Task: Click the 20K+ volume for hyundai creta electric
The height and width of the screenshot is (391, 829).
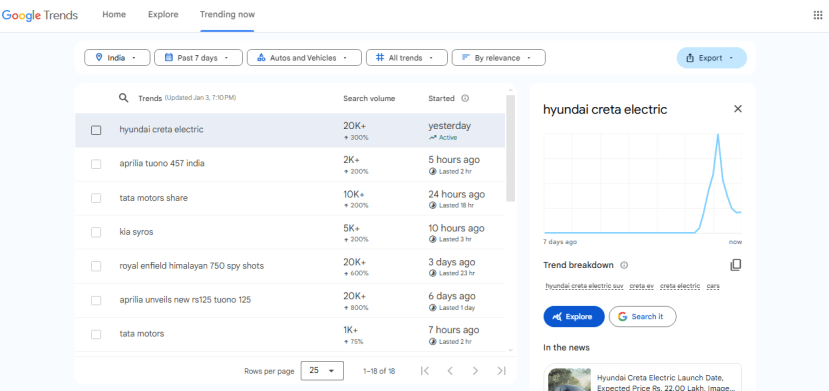Action: click(x=354, y=126)
